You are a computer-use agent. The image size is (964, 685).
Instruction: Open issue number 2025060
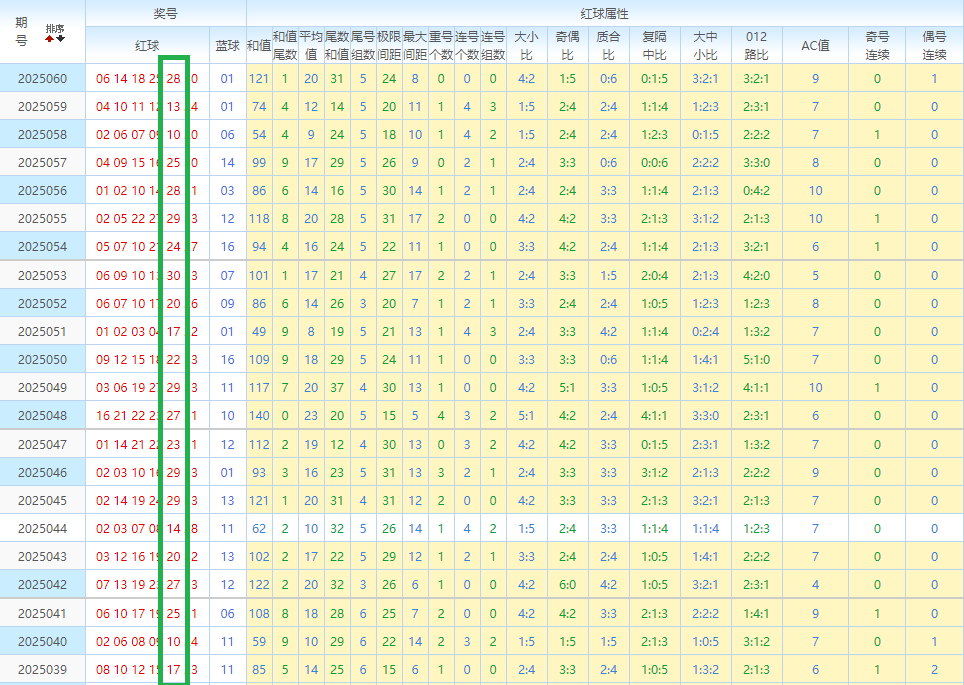42,79
